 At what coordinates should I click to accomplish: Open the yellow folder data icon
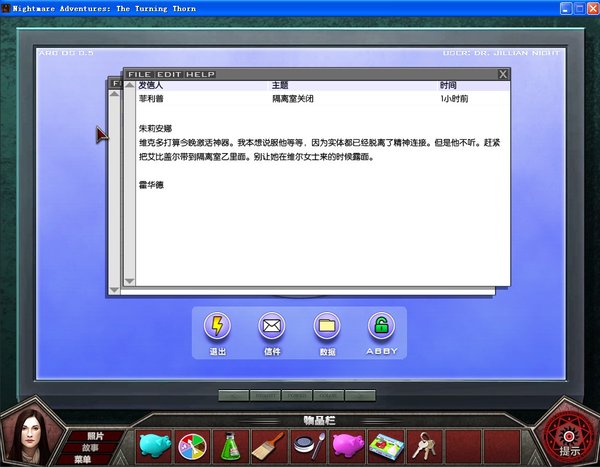327,326
